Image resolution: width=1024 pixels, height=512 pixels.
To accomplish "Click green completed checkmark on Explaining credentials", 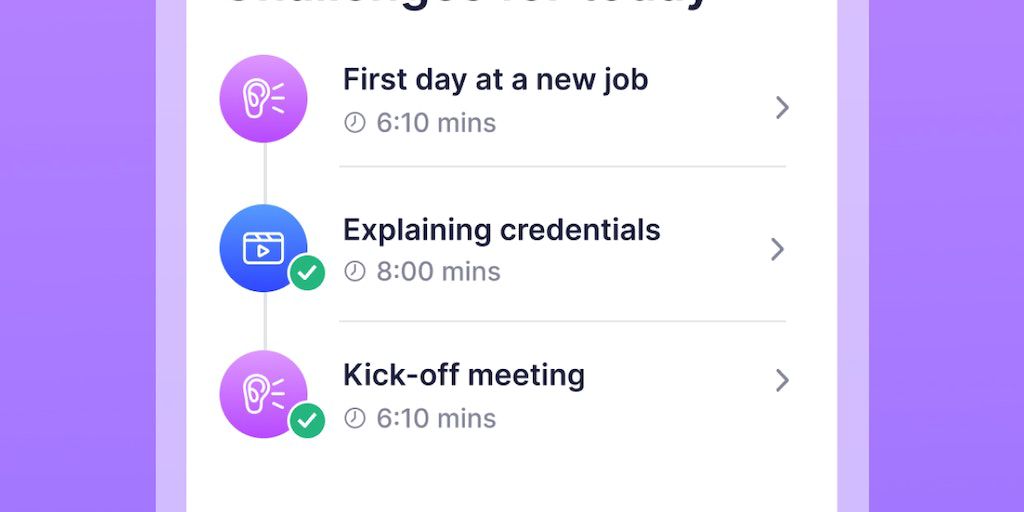I will [307, 273].
